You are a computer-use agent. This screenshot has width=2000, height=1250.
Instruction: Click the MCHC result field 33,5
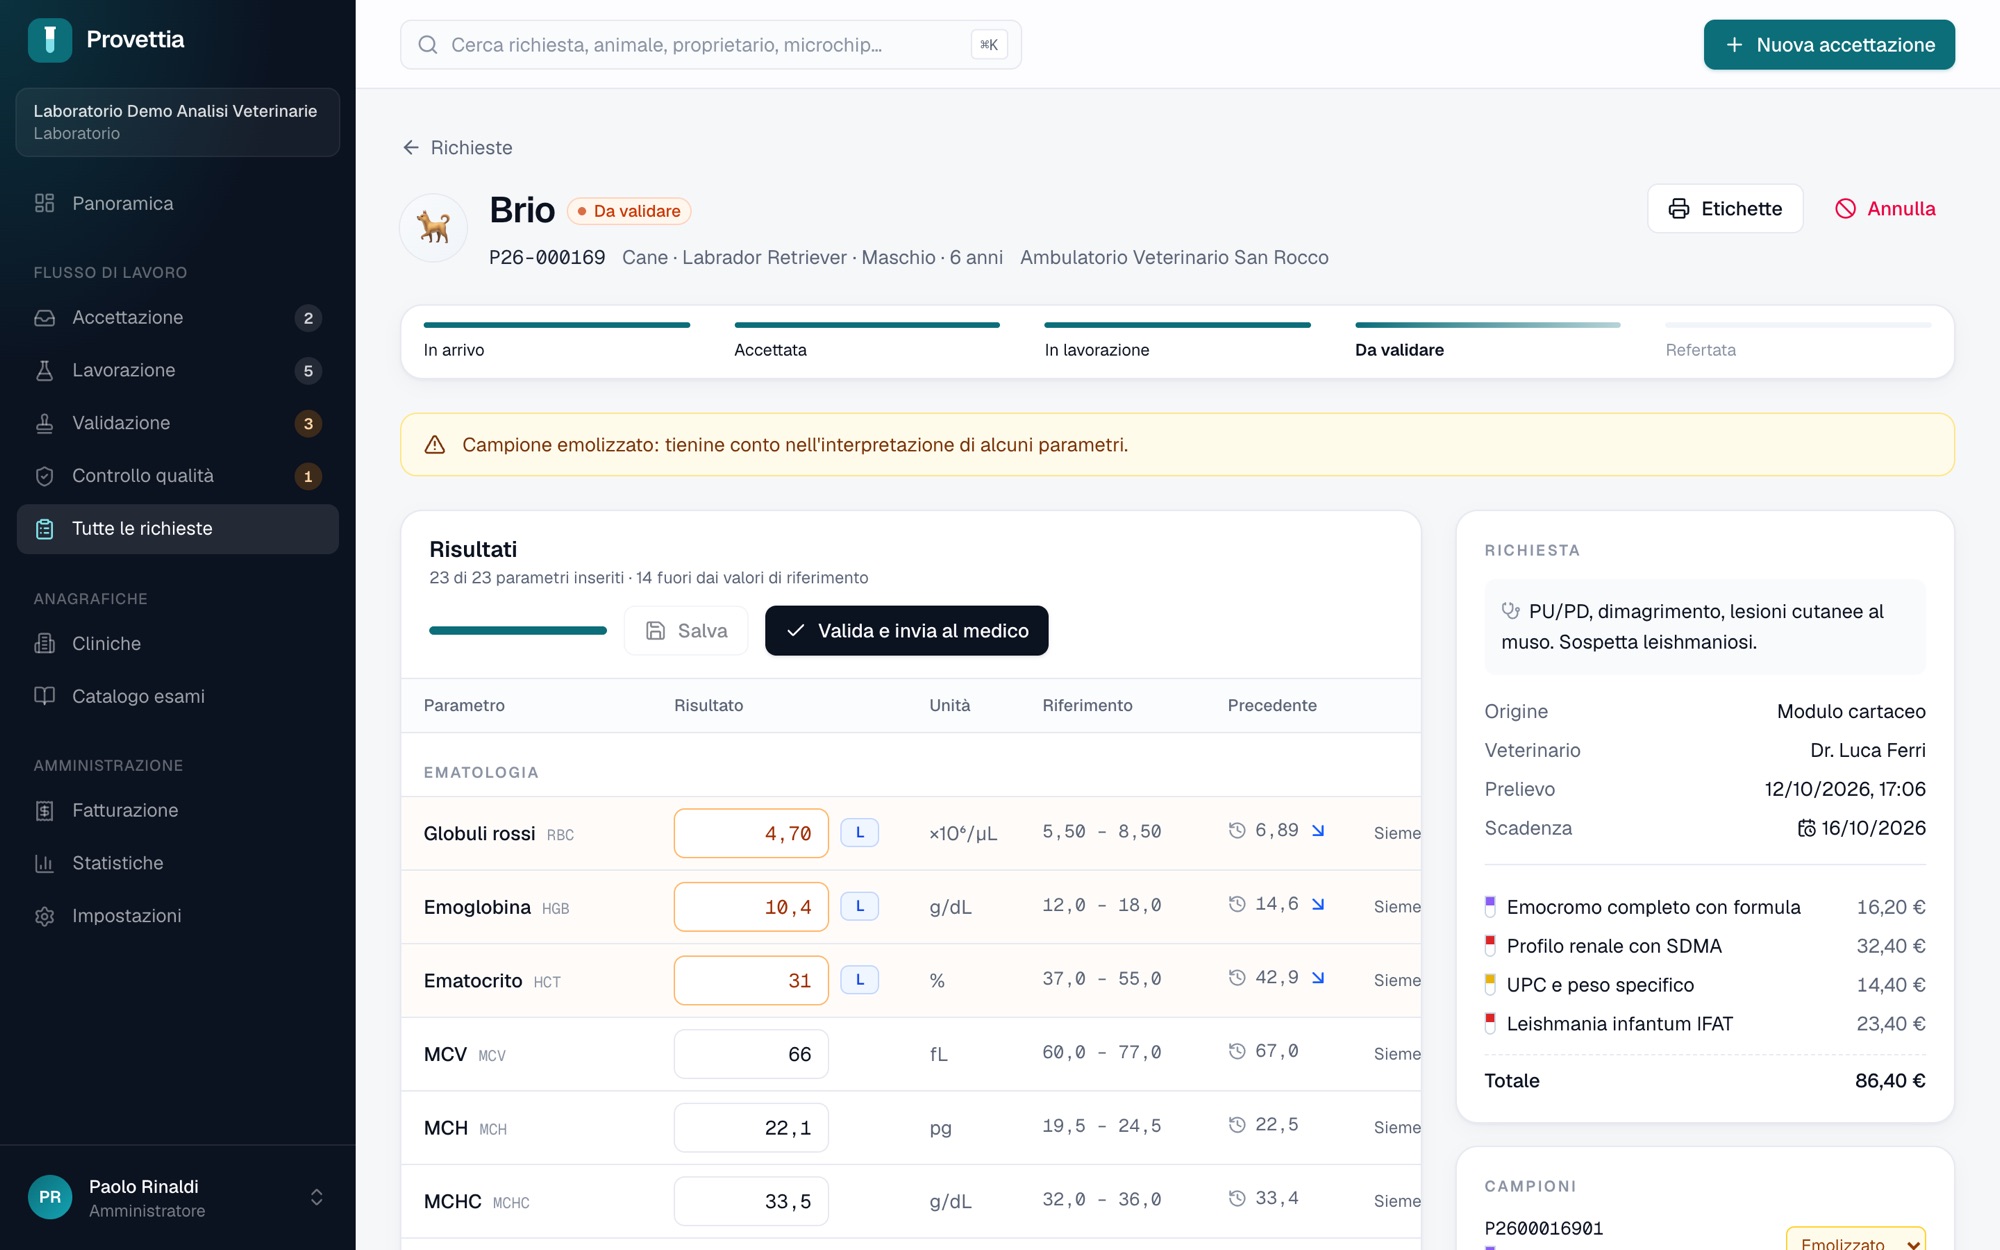751,1201
